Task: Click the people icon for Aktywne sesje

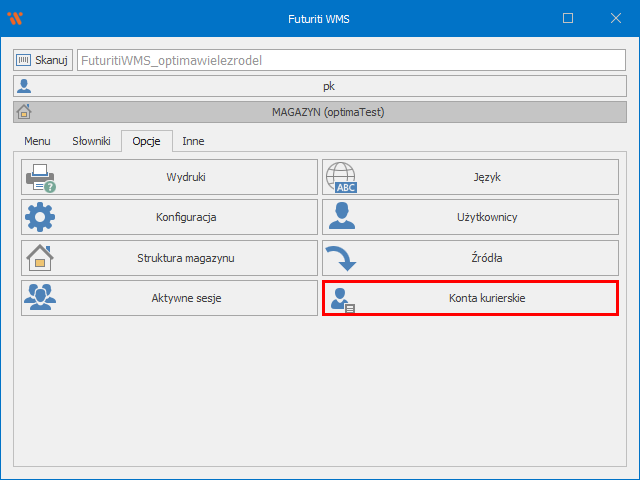Action: 41,298
